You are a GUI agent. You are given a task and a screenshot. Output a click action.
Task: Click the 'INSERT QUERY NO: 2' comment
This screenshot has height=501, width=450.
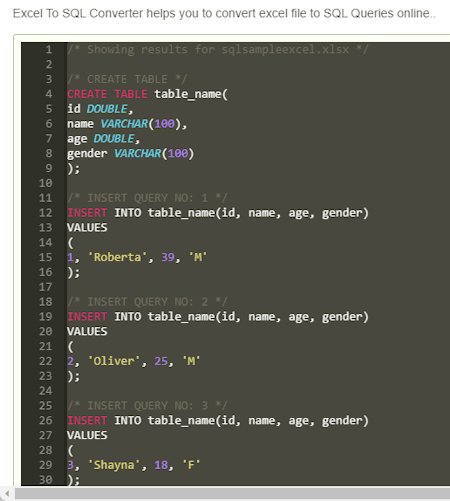147,302
